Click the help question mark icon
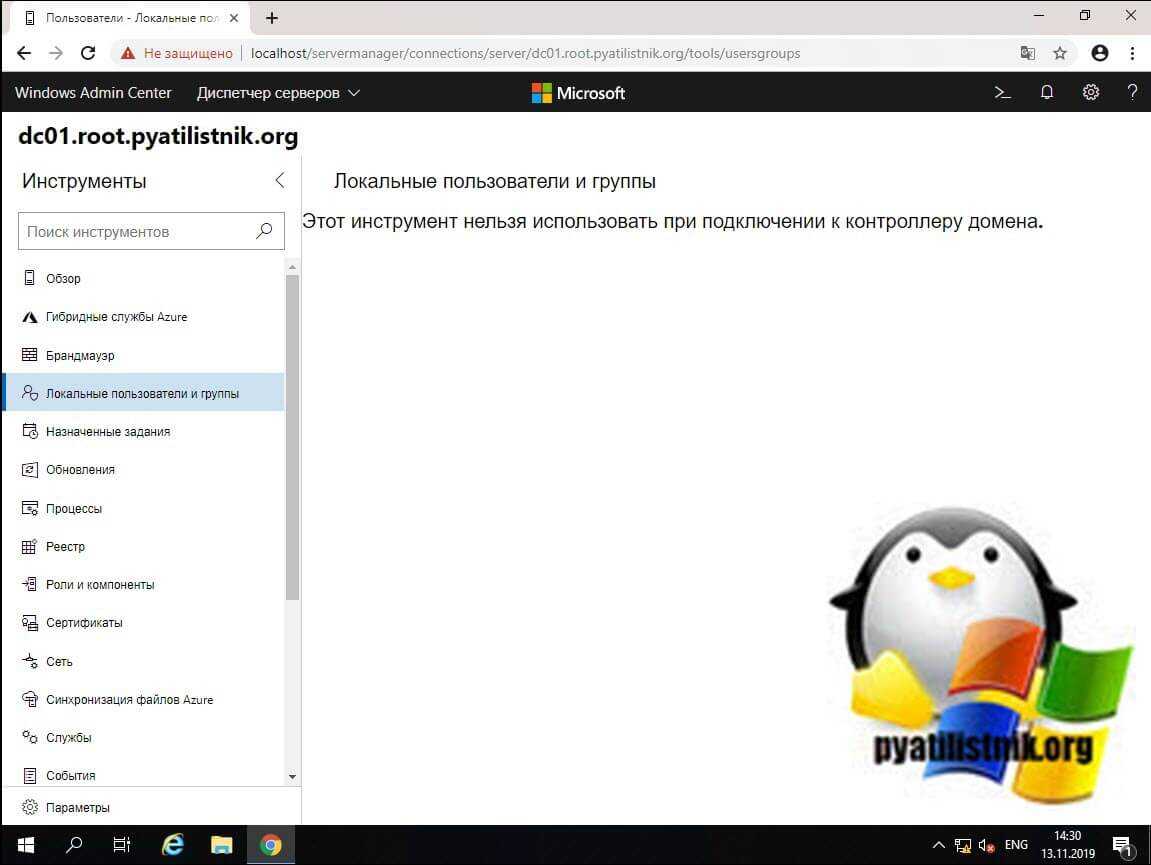The image size is (1151, 865). click(1132, 92)
